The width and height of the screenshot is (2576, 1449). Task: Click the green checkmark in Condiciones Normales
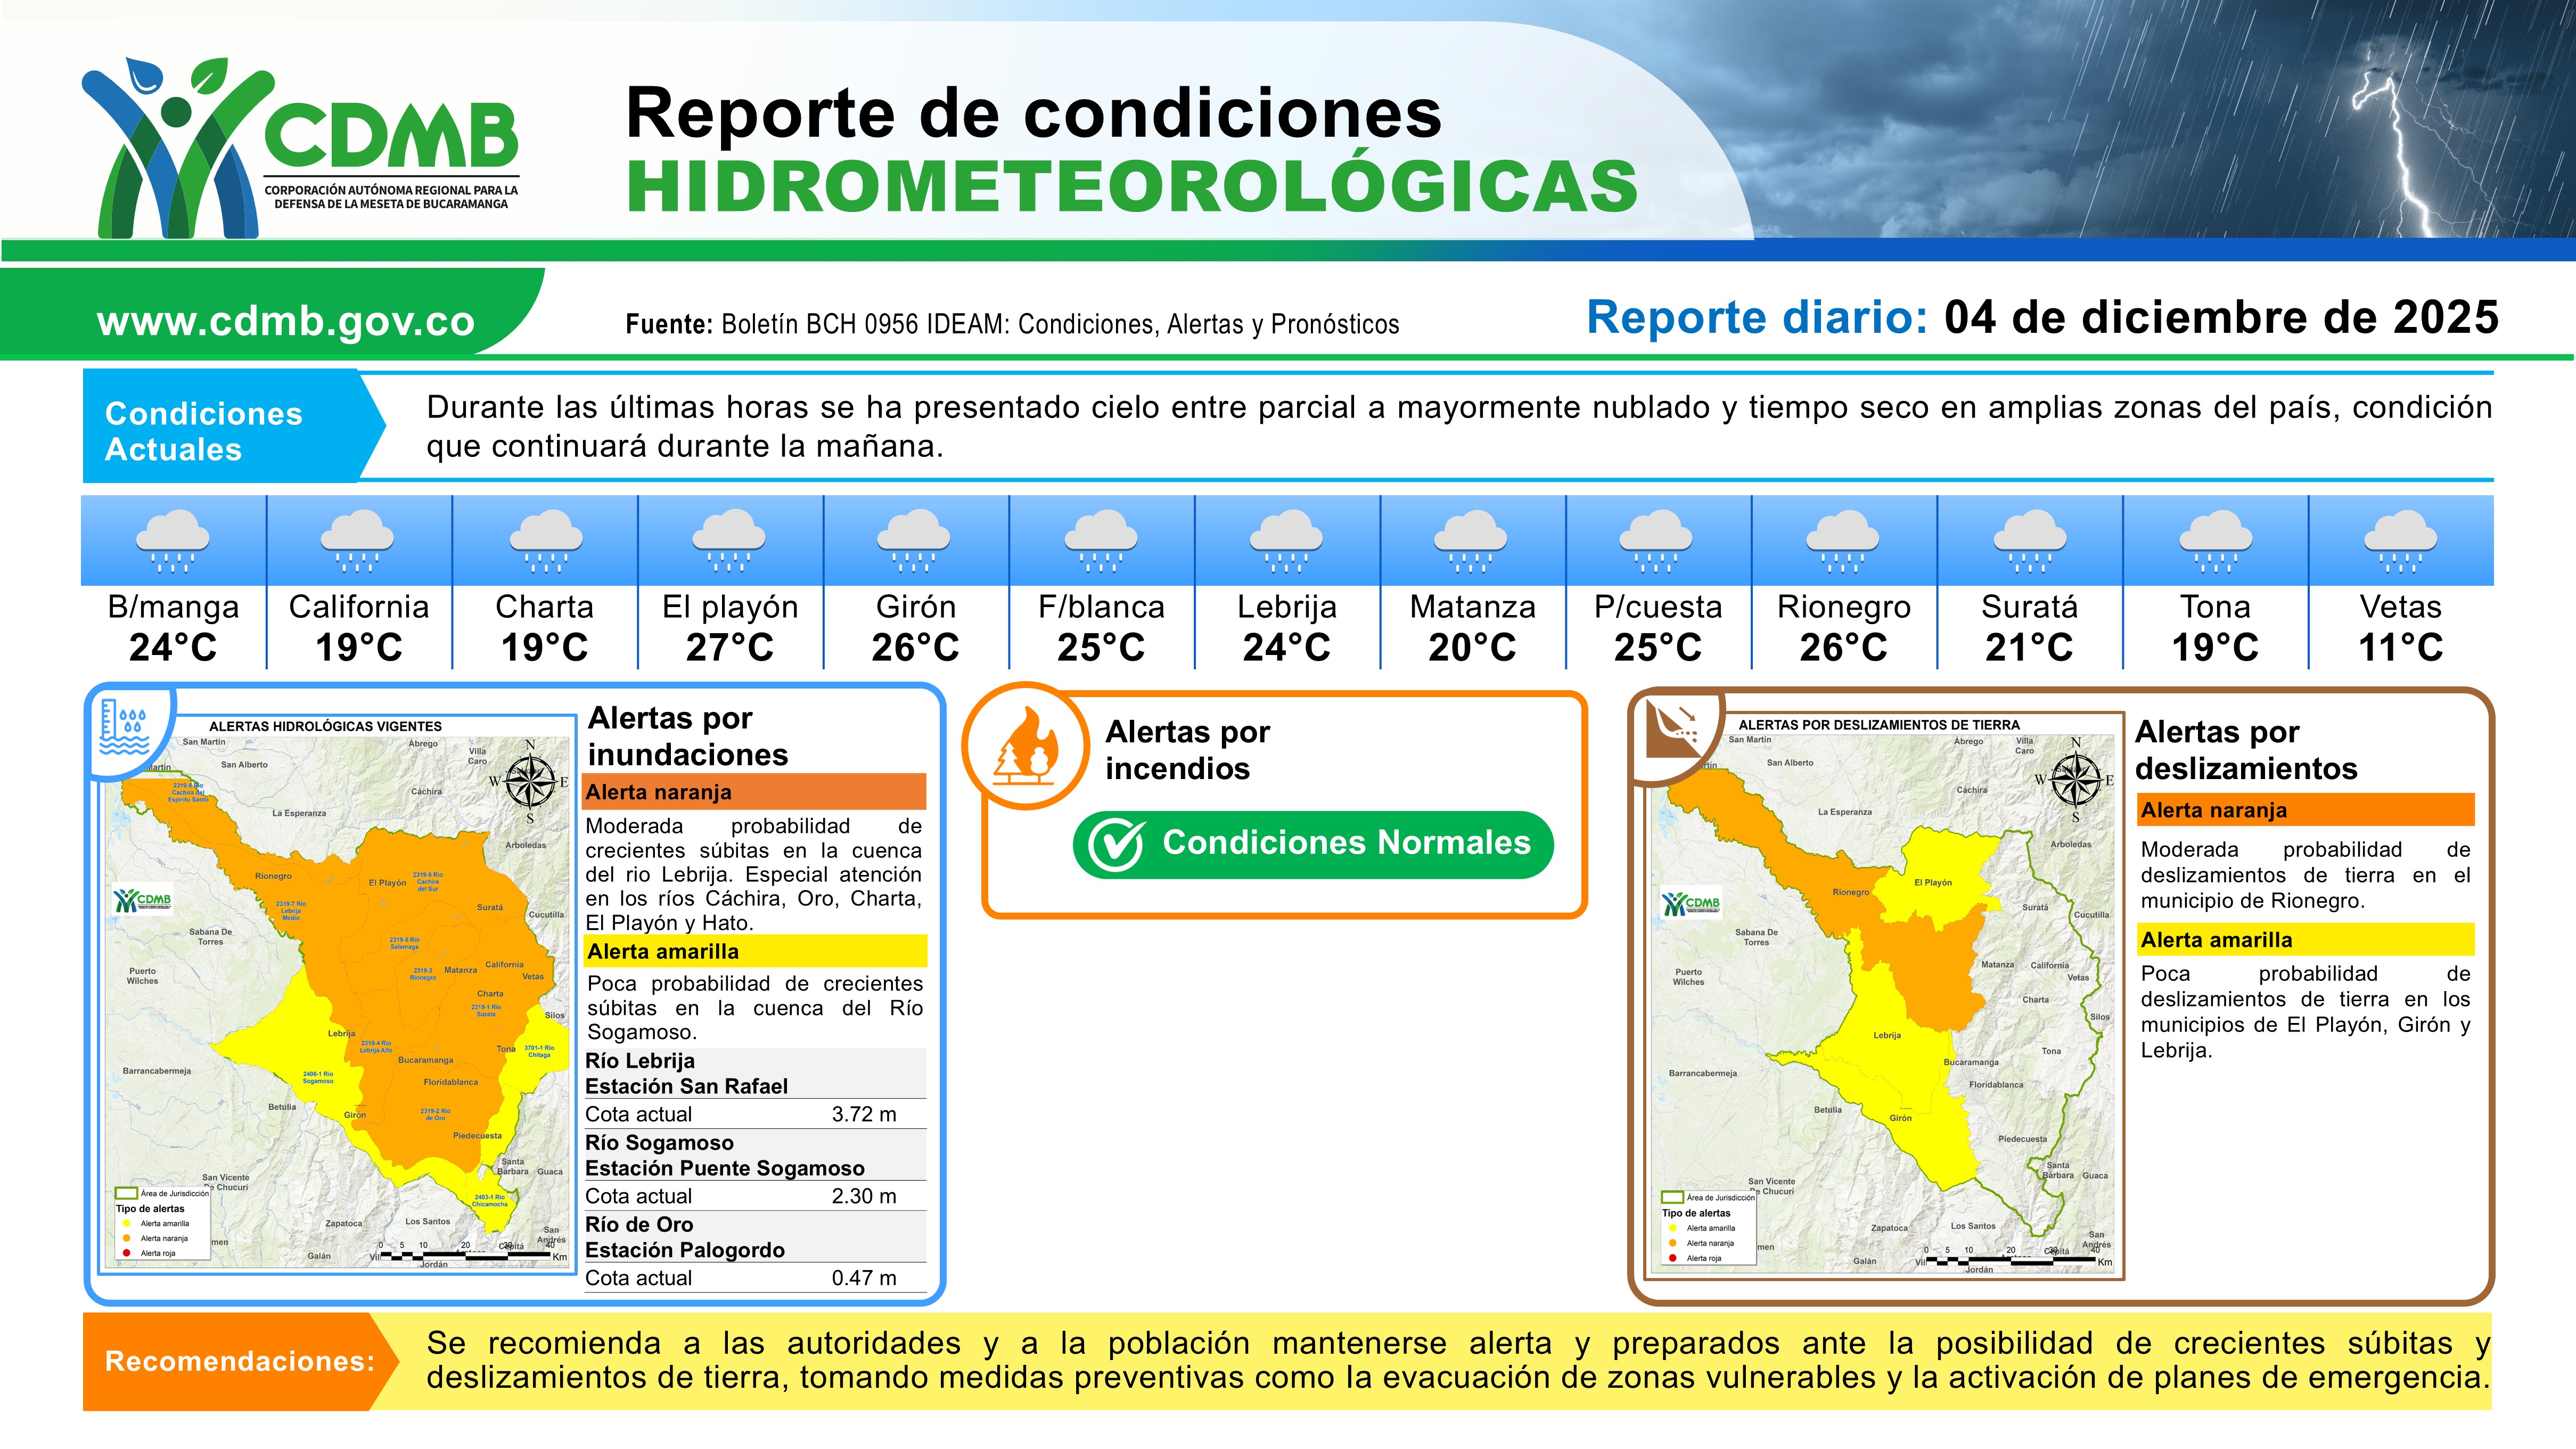pyautogui.click(x=1115, y=845)
